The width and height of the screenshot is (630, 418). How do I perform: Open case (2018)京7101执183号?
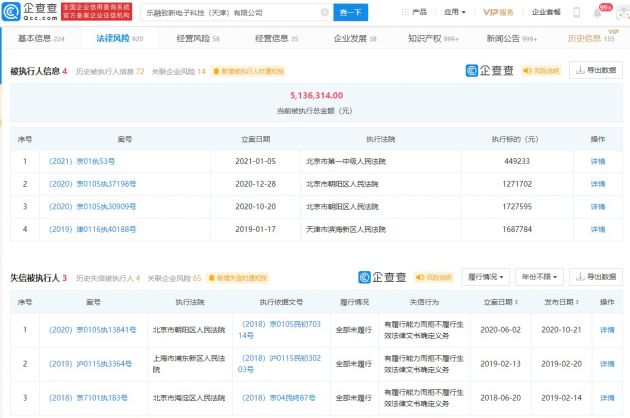88,398
